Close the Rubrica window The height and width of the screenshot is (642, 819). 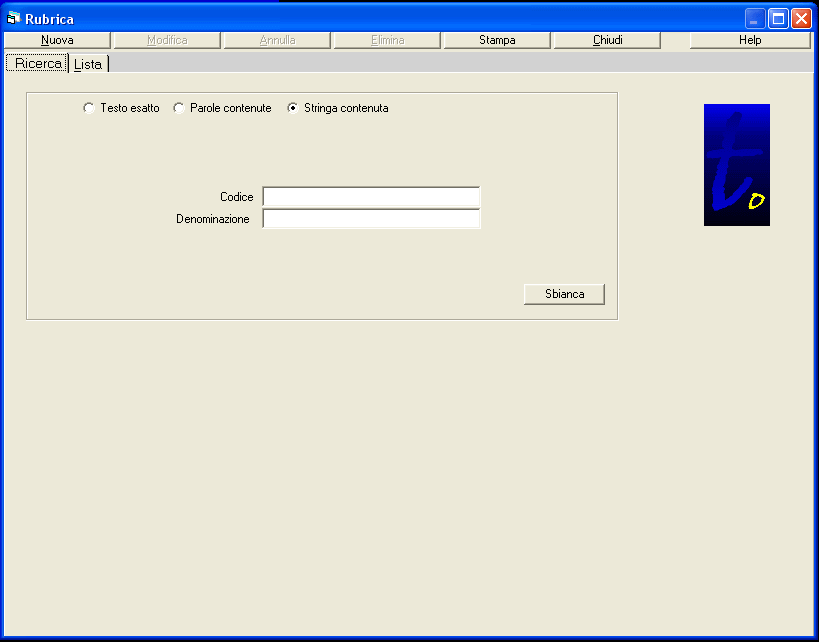tap(801, 19)
